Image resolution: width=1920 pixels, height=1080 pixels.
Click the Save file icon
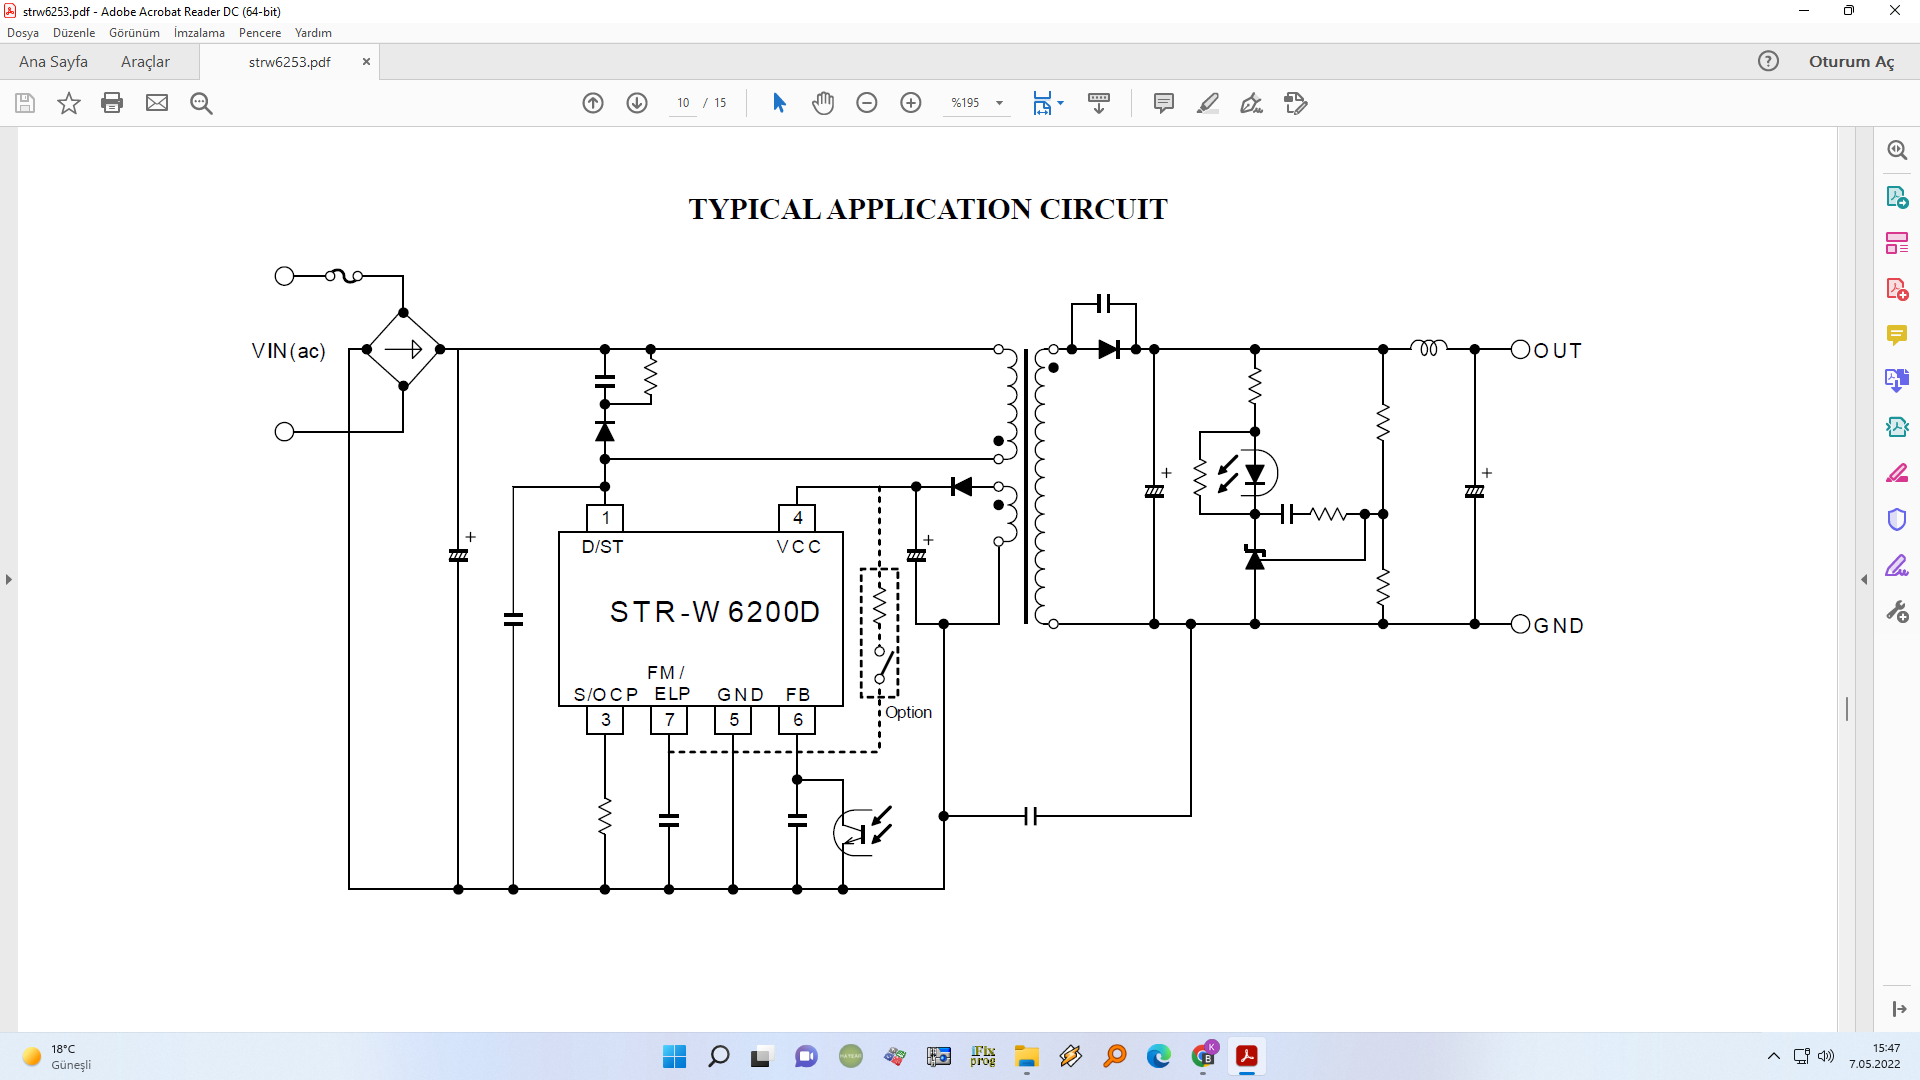25,103
